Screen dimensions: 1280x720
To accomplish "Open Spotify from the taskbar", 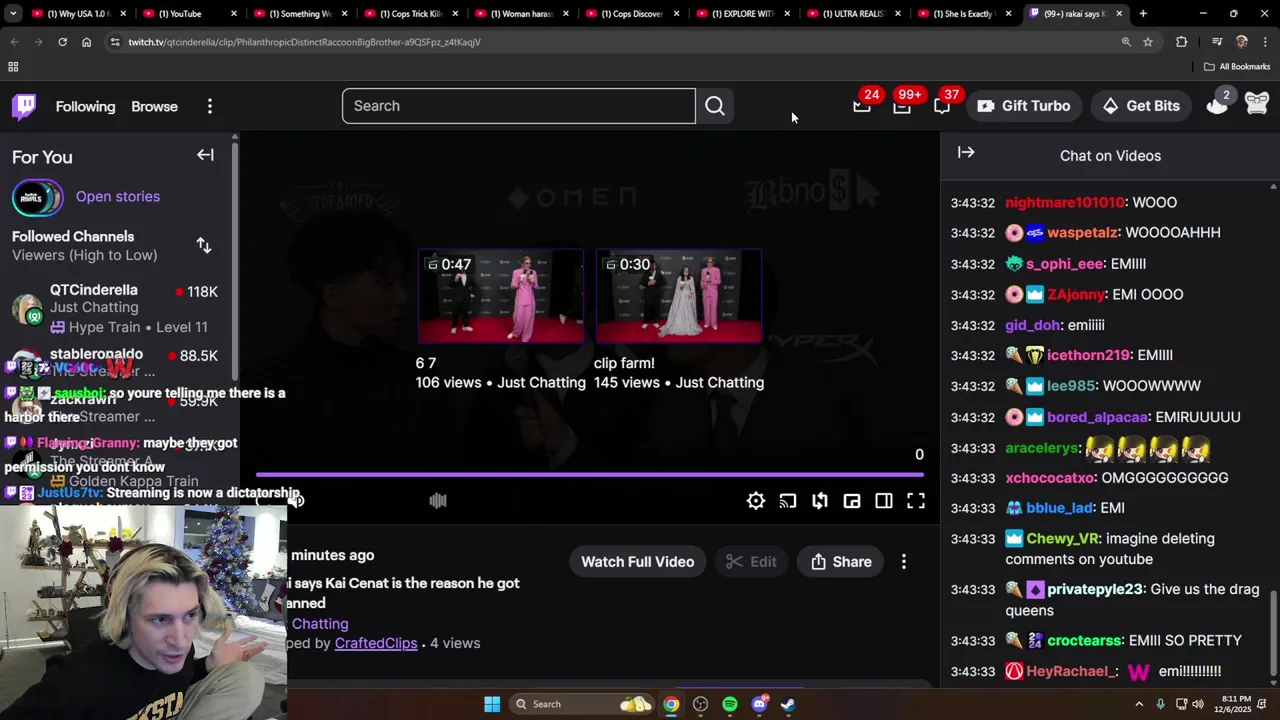I will [x=730, y=704].
